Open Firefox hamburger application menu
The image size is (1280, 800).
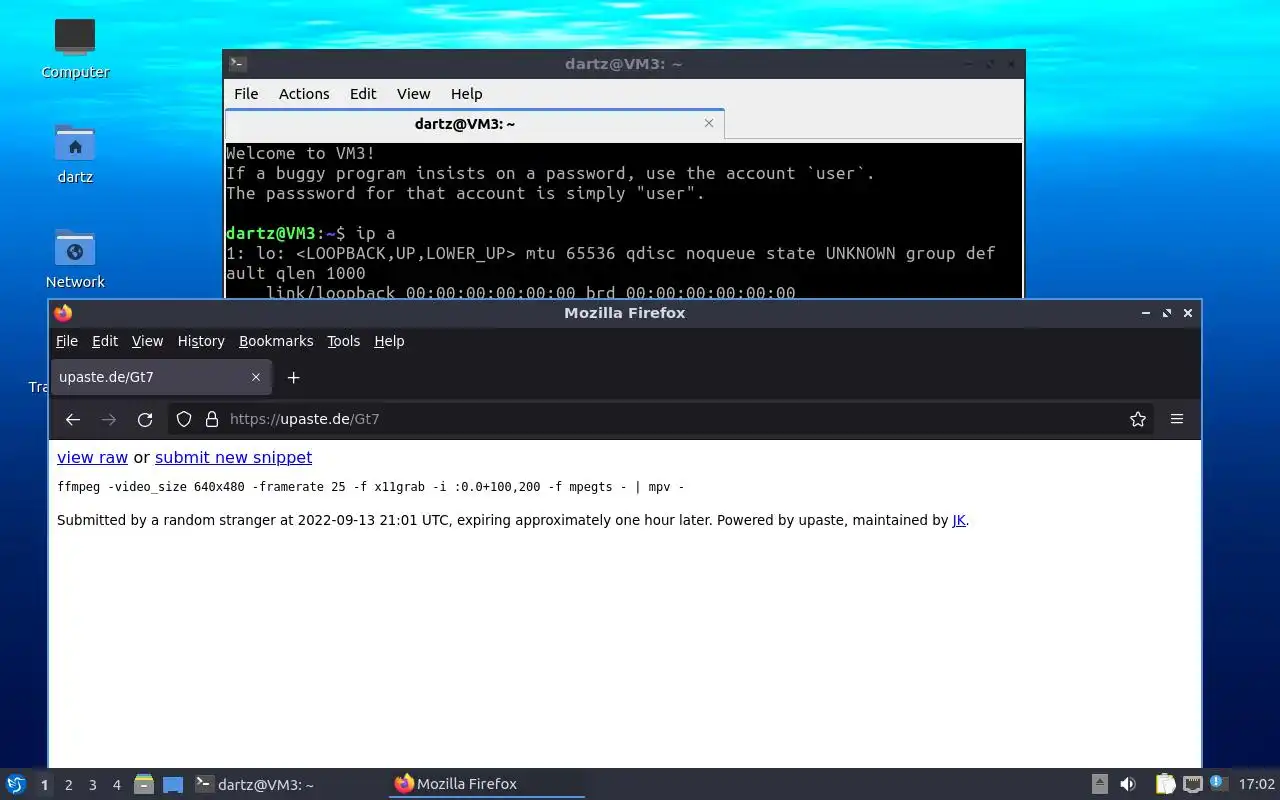coord(1177,419)
